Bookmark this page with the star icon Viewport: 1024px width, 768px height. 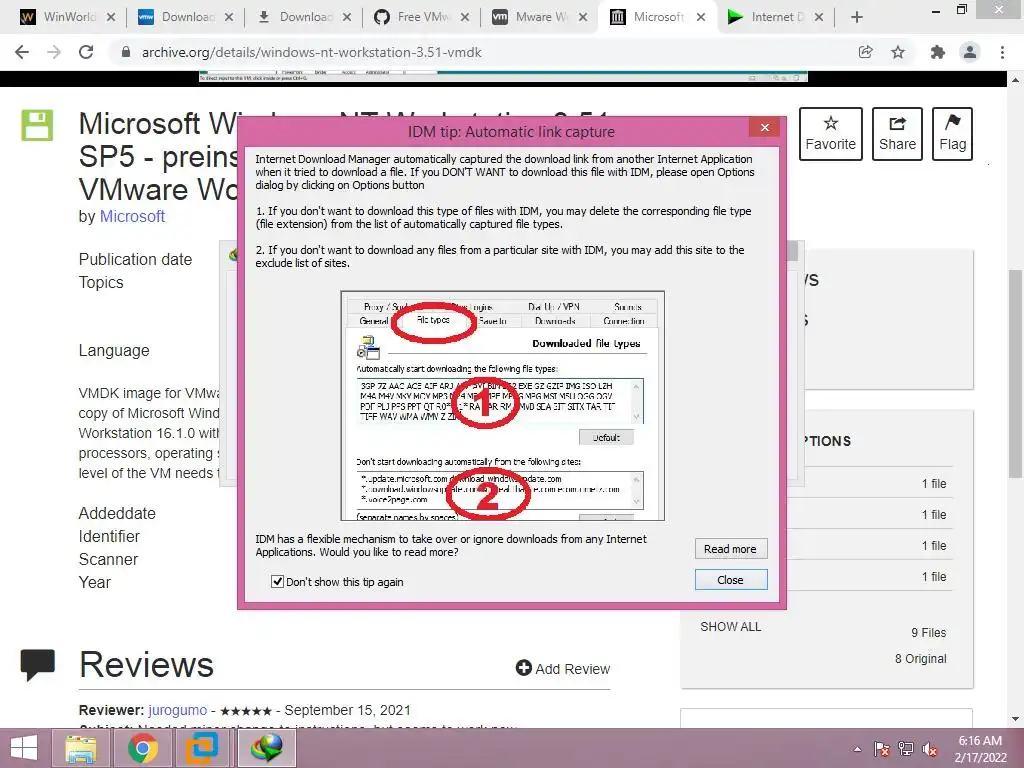(x=898, y=52)
